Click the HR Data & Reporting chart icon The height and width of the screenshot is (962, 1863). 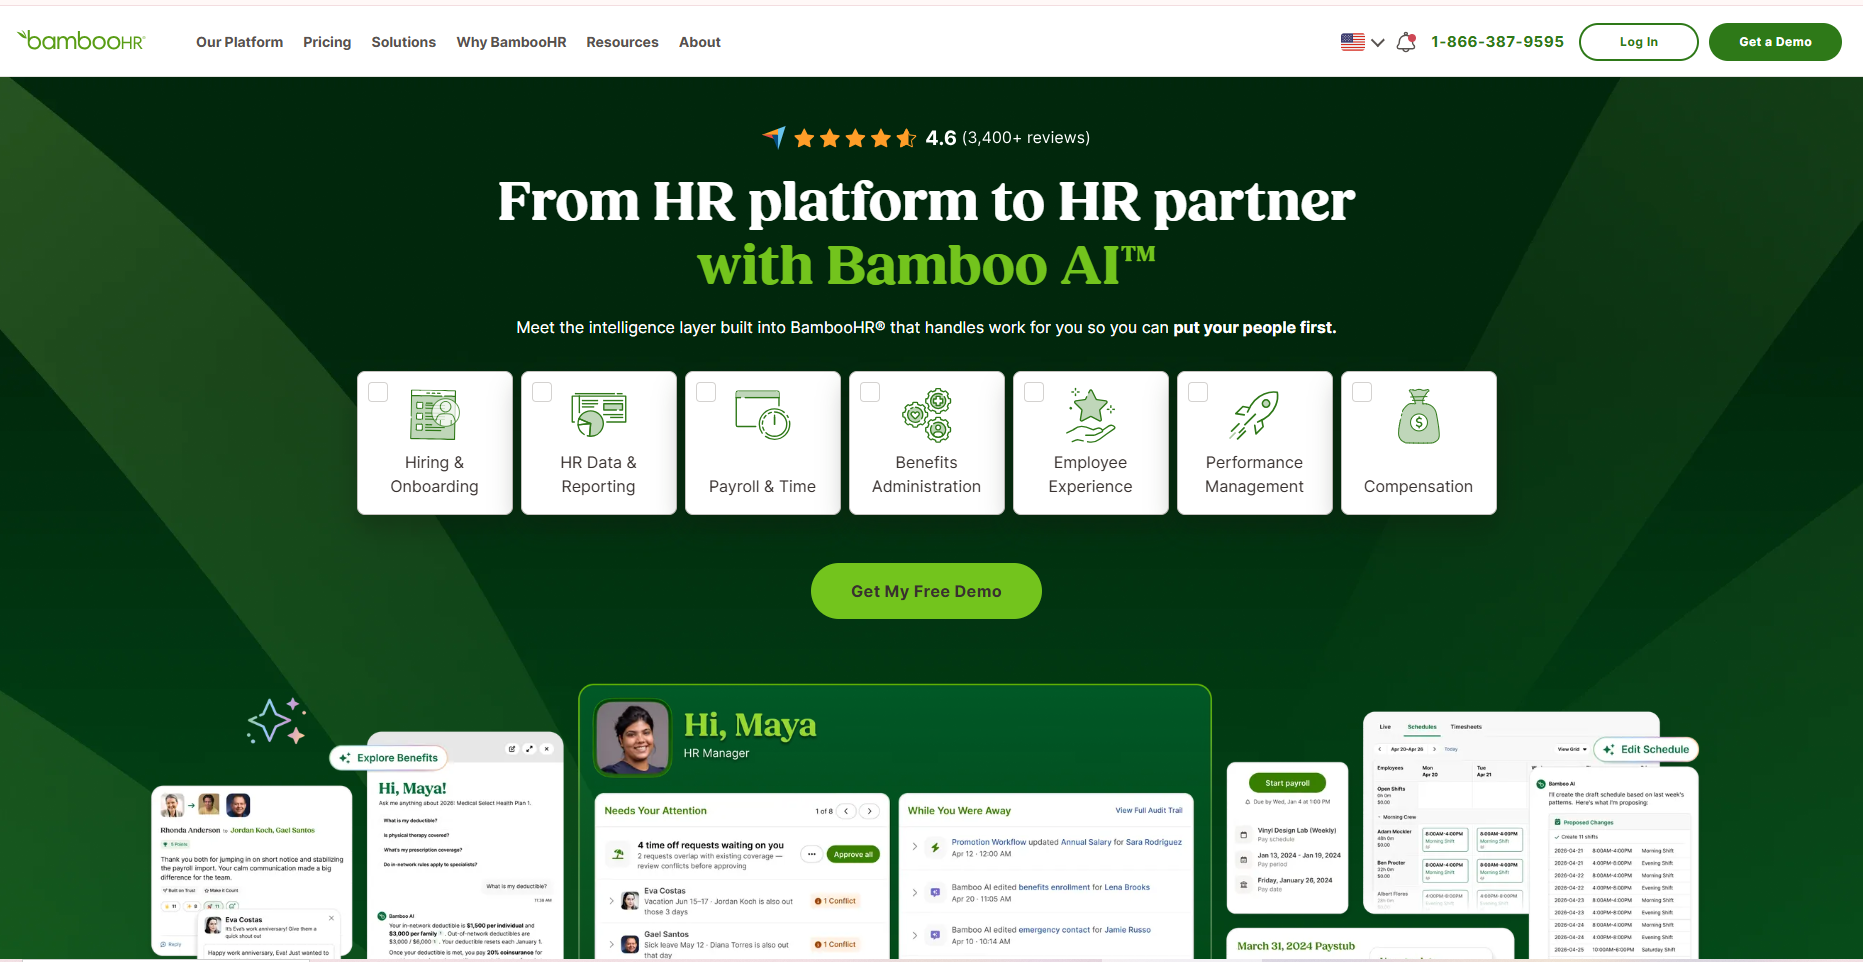(599, 415)
